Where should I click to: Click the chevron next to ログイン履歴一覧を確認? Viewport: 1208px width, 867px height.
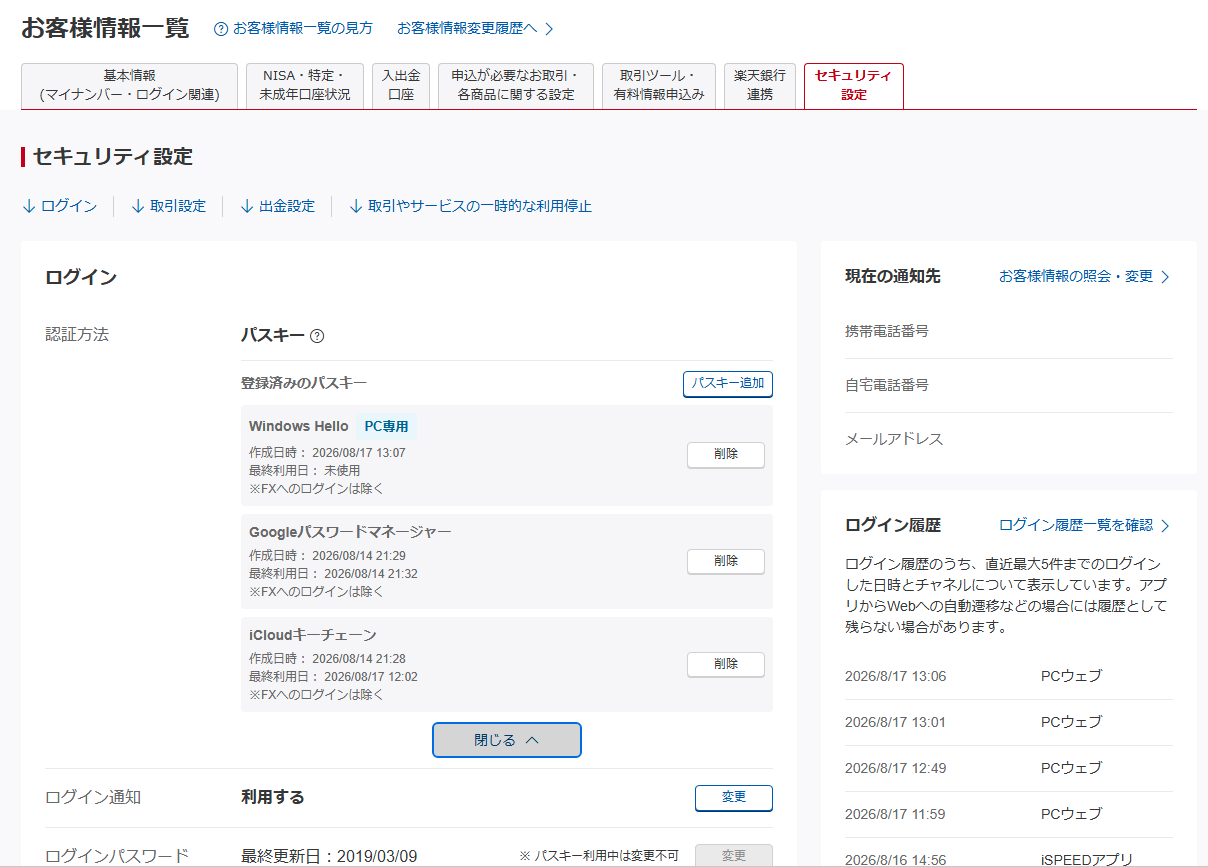(1165, 526)
